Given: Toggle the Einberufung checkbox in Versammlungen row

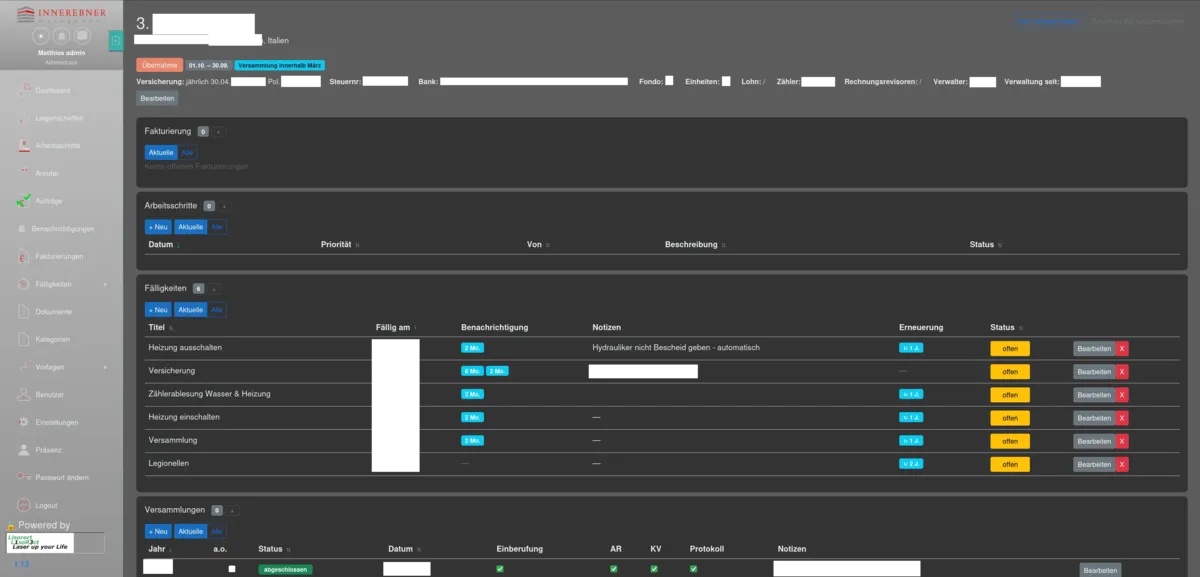Looking at the screenshot, I should click(500, 569).
